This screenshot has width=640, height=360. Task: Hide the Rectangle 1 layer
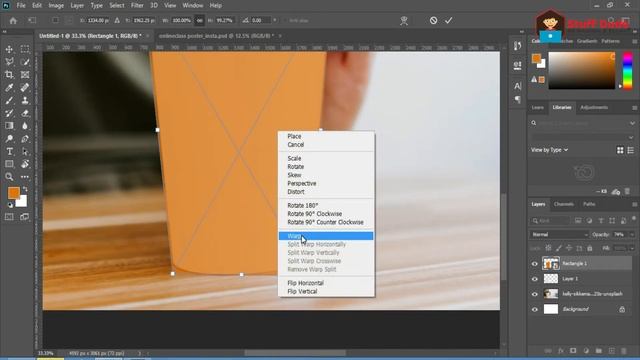coord(535,264)
